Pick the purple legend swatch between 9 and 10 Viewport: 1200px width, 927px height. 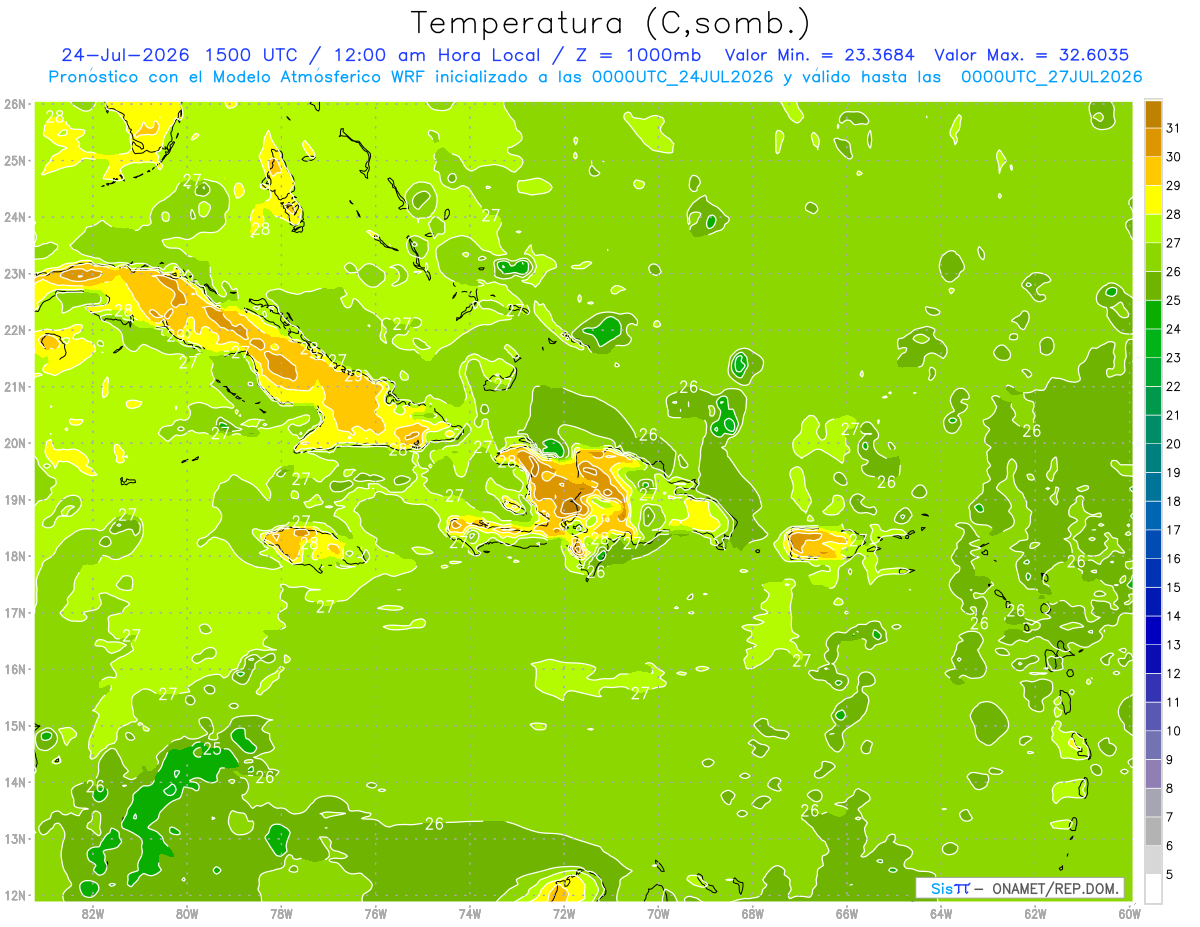pos(1153,745)
